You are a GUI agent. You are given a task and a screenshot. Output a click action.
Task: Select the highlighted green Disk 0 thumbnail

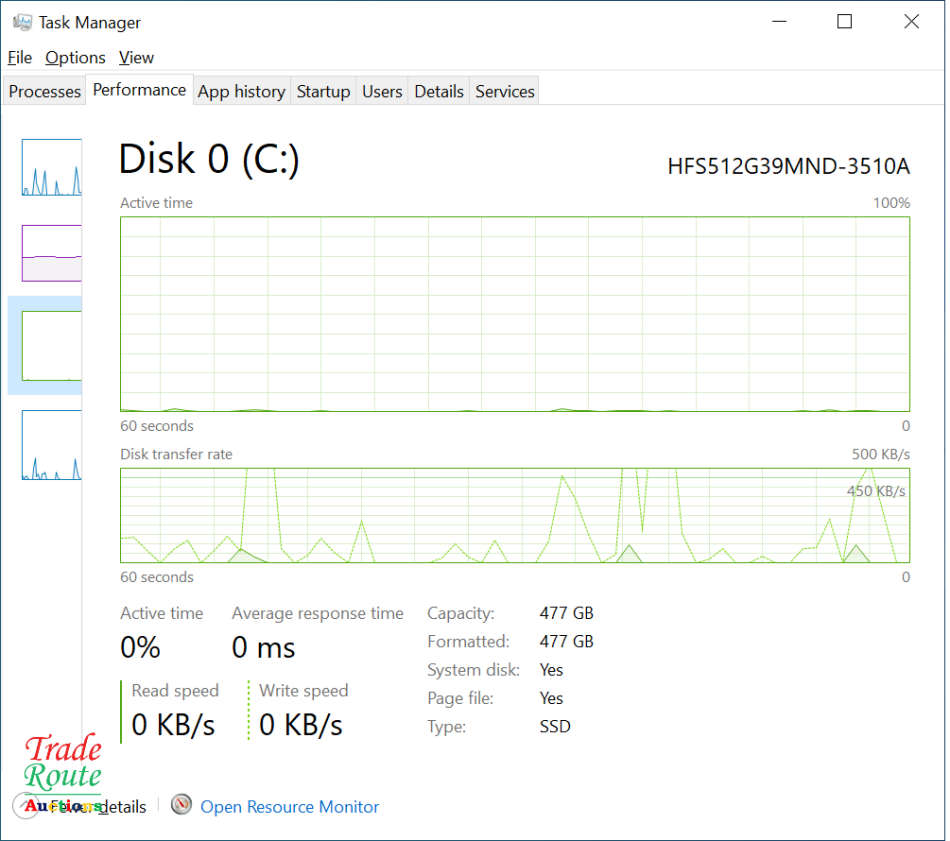(x=51, y=345)
